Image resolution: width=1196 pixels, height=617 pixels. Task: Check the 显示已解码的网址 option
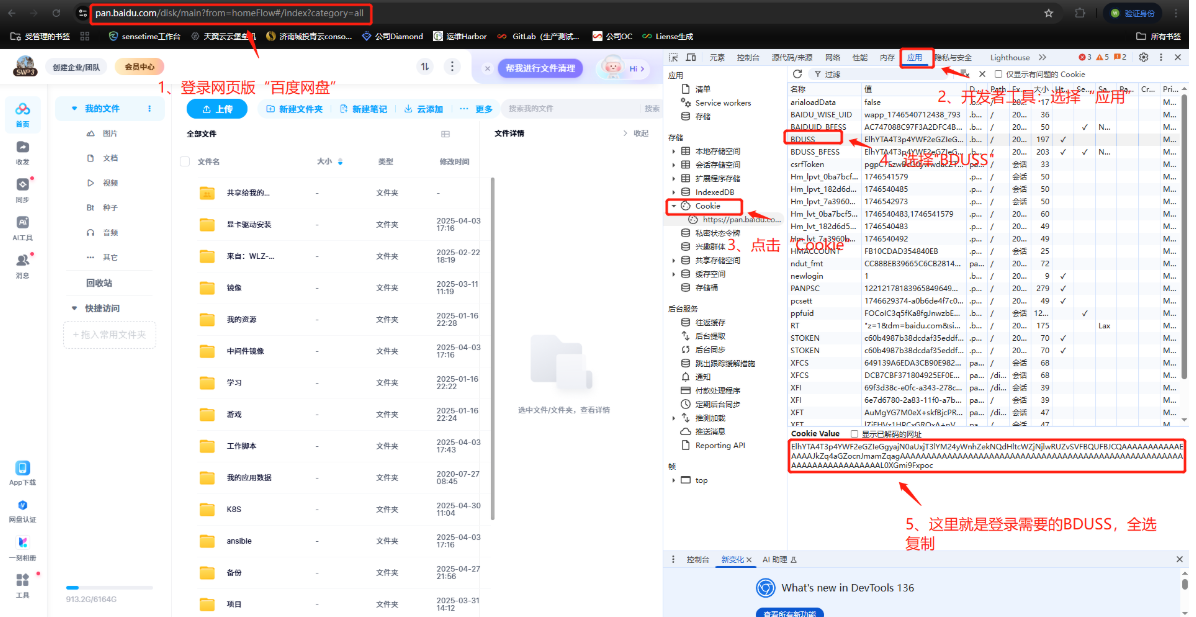coord(853,436)
